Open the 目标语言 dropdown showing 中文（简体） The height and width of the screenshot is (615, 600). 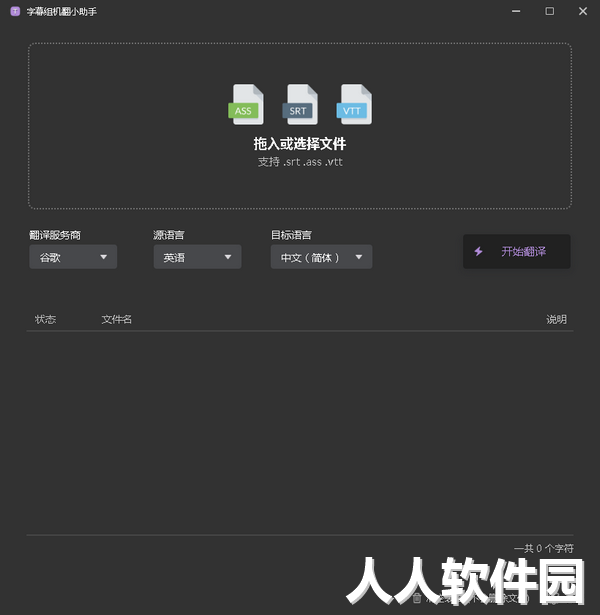(x=321, y=257)
